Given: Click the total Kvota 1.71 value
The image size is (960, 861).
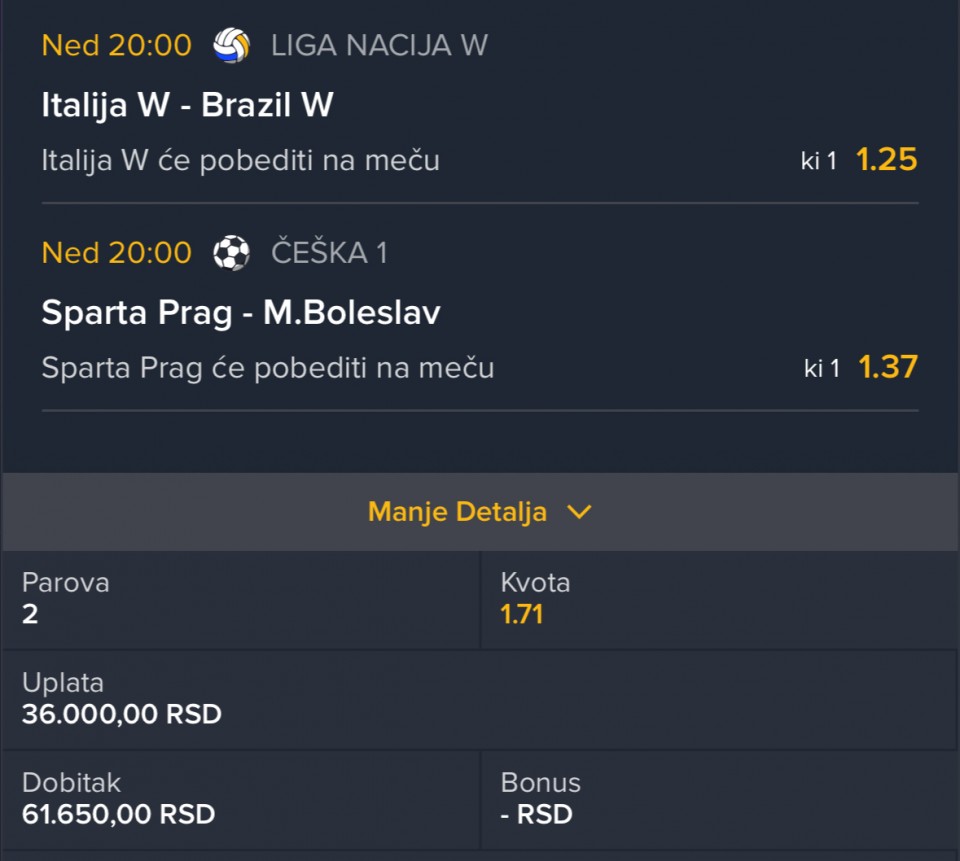Looking at the screenshot, I should 522,614.
